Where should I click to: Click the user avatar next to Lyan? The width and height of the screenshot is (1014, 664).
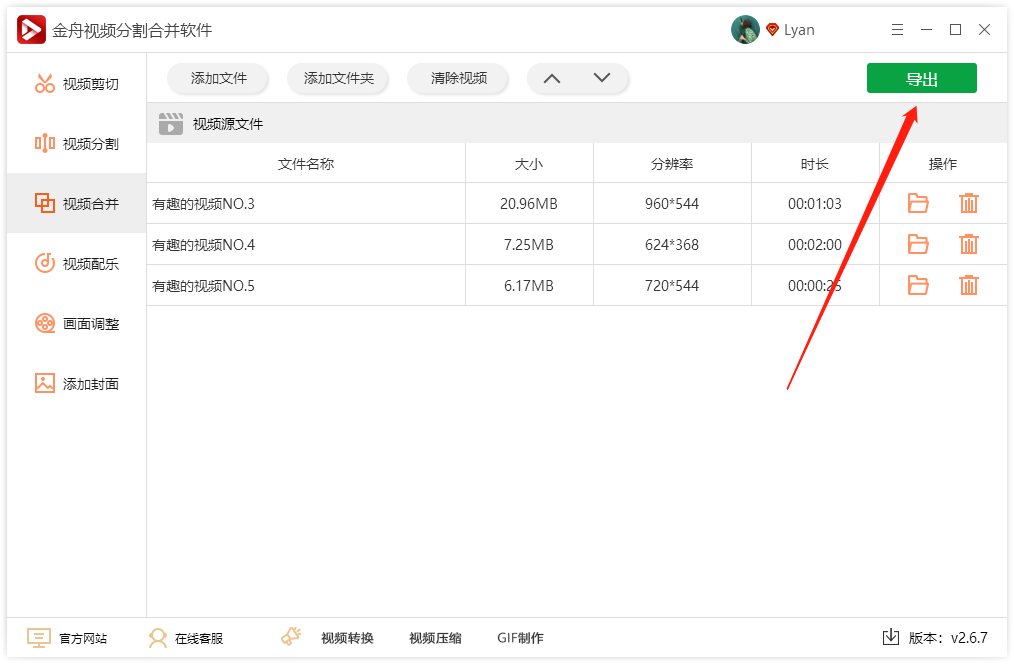(x=745, y=29)
